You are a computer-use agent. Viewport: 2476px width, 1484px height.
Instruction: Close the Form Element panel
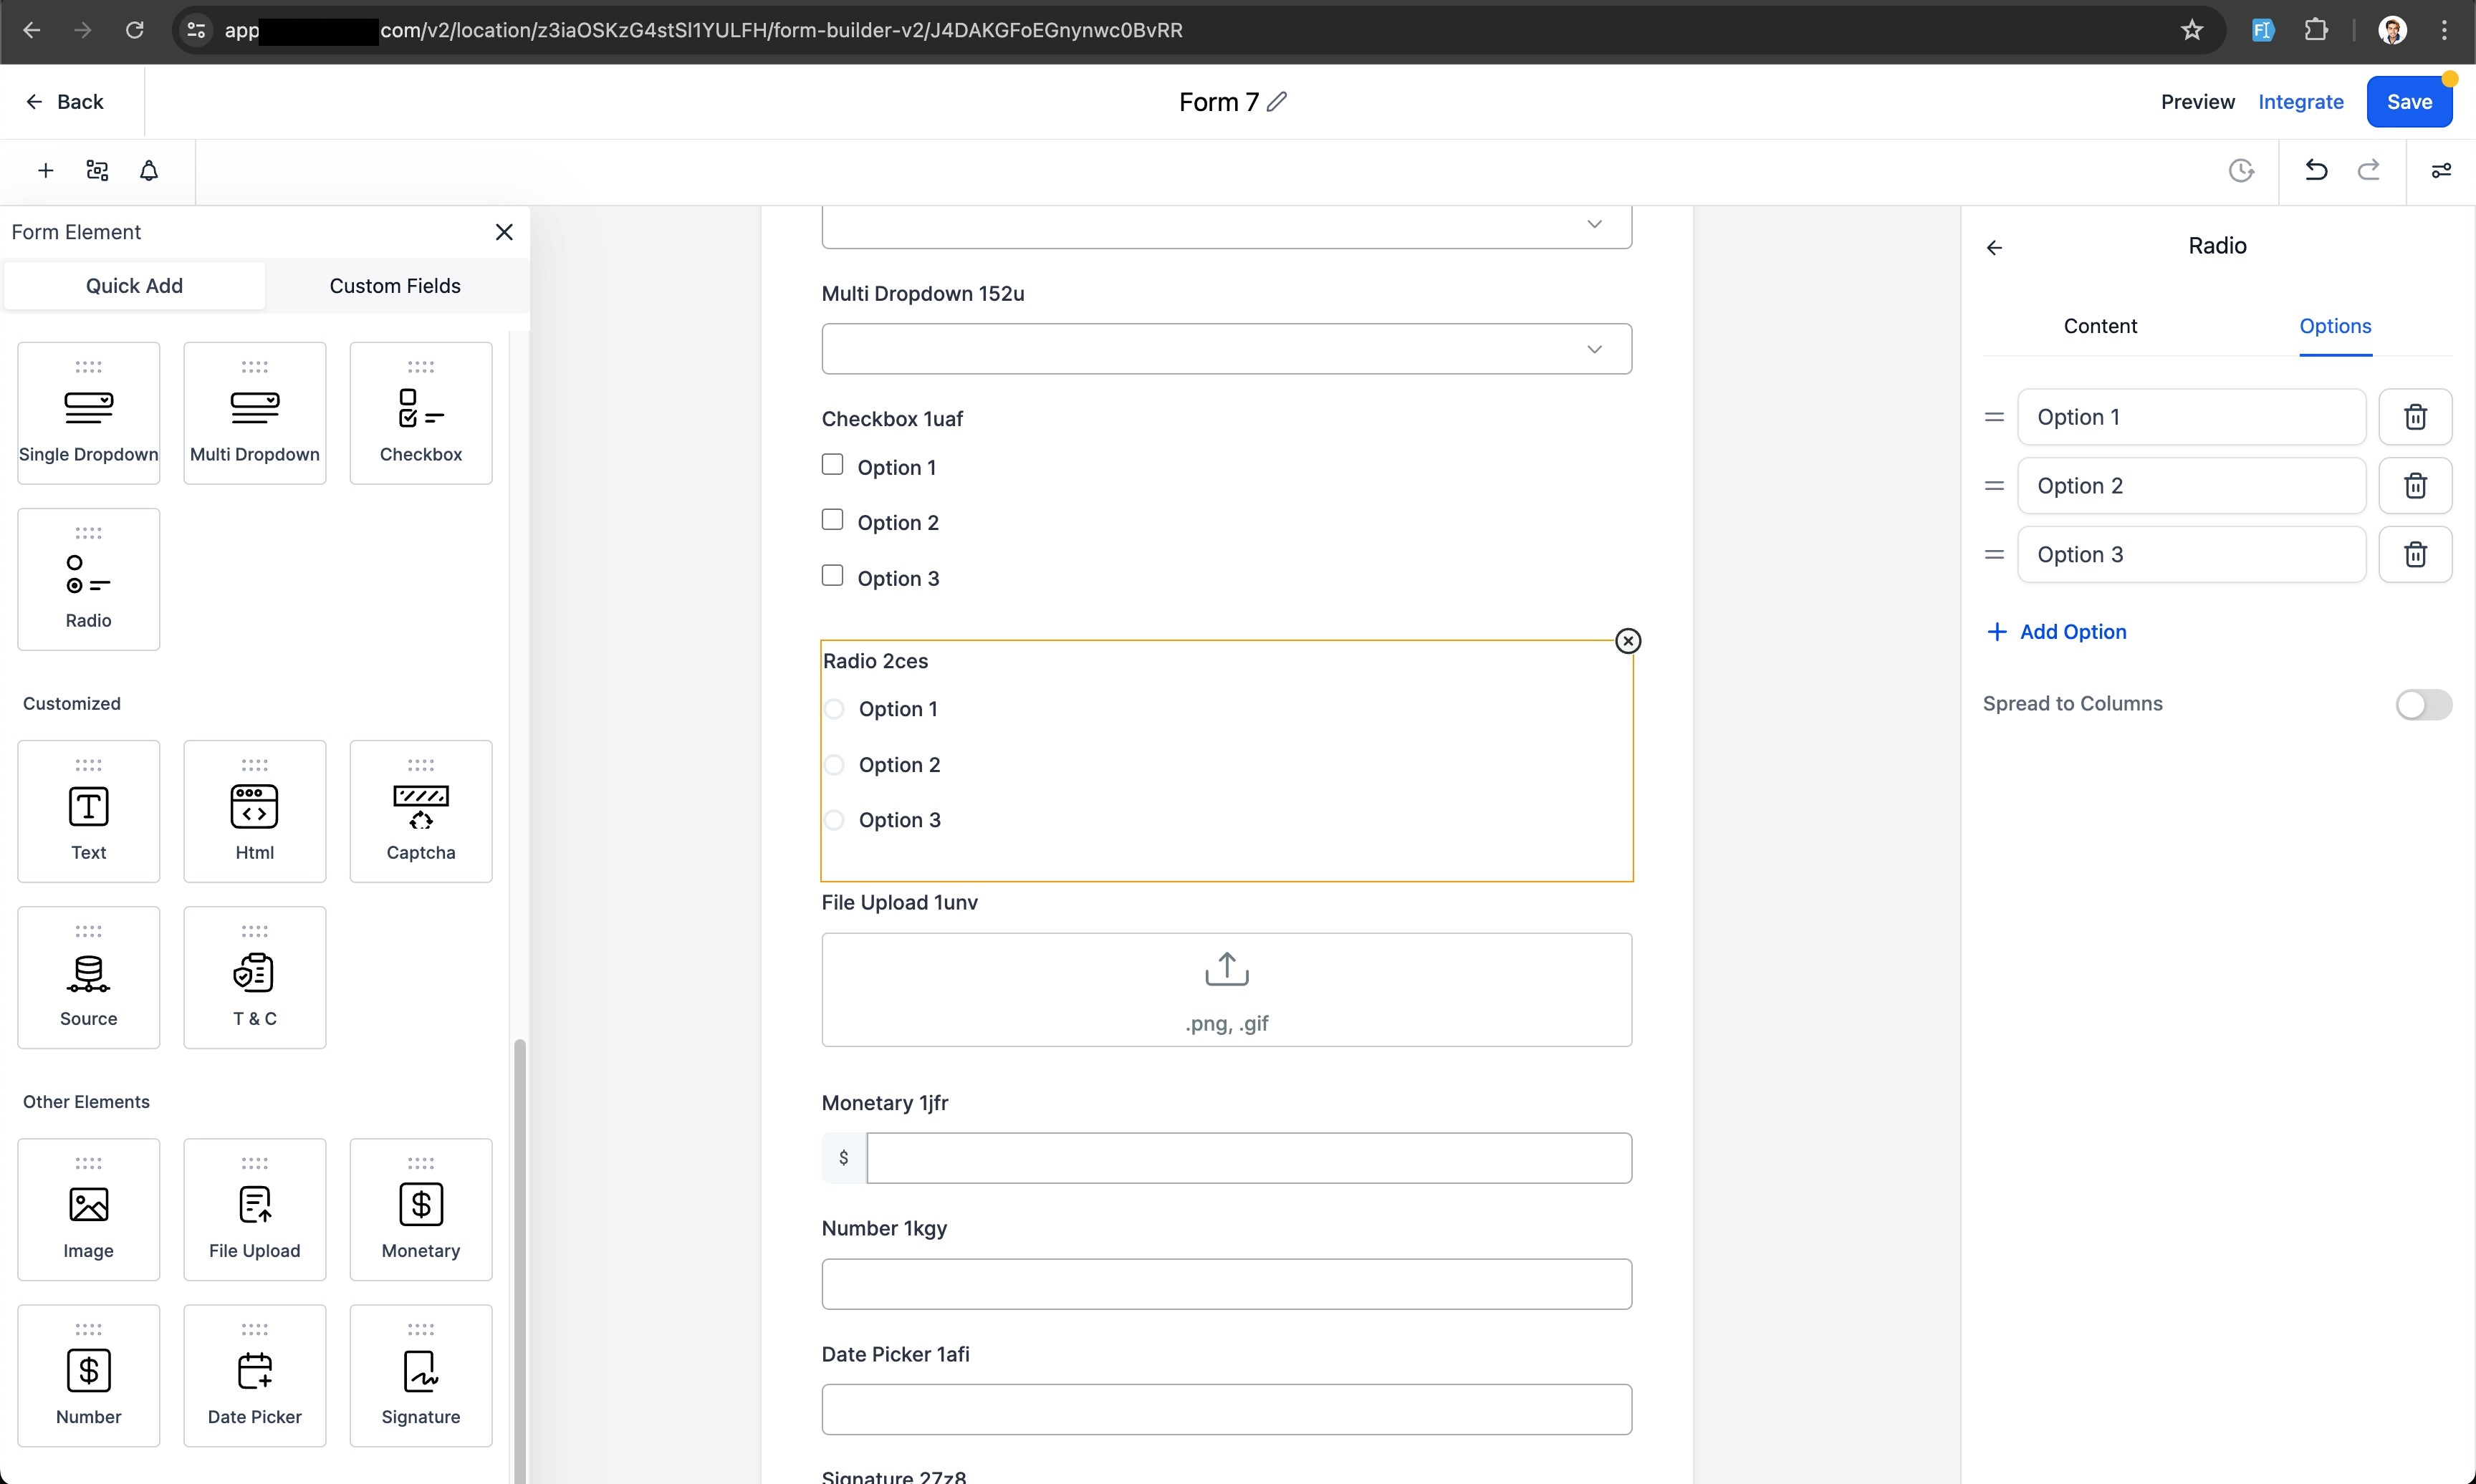[x=504, y=232]
